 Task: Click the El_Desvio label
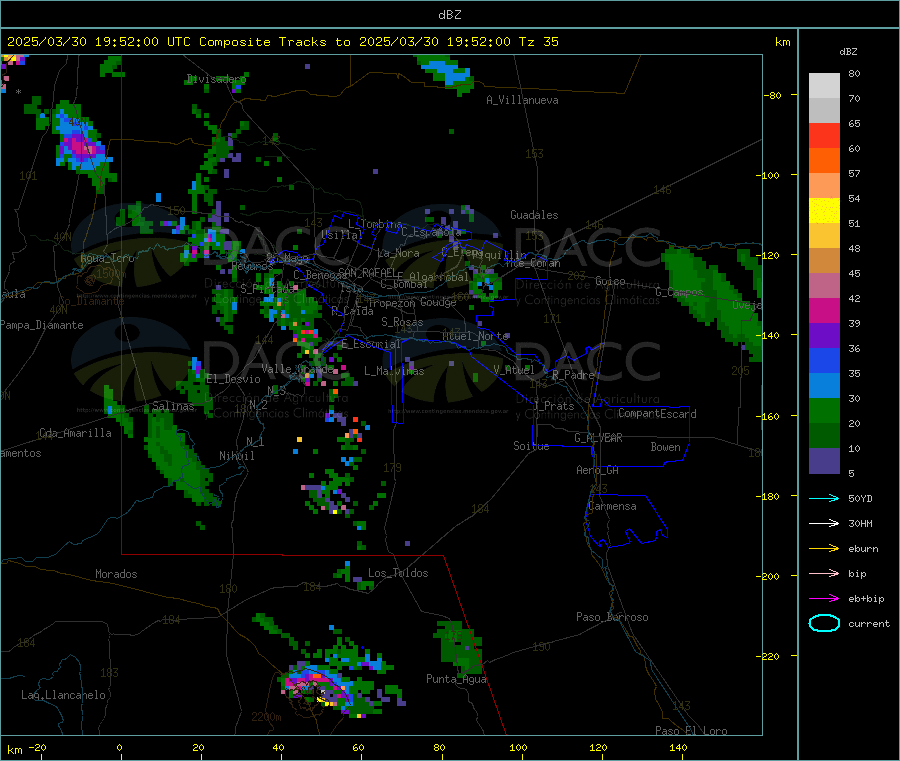point(234,379)
